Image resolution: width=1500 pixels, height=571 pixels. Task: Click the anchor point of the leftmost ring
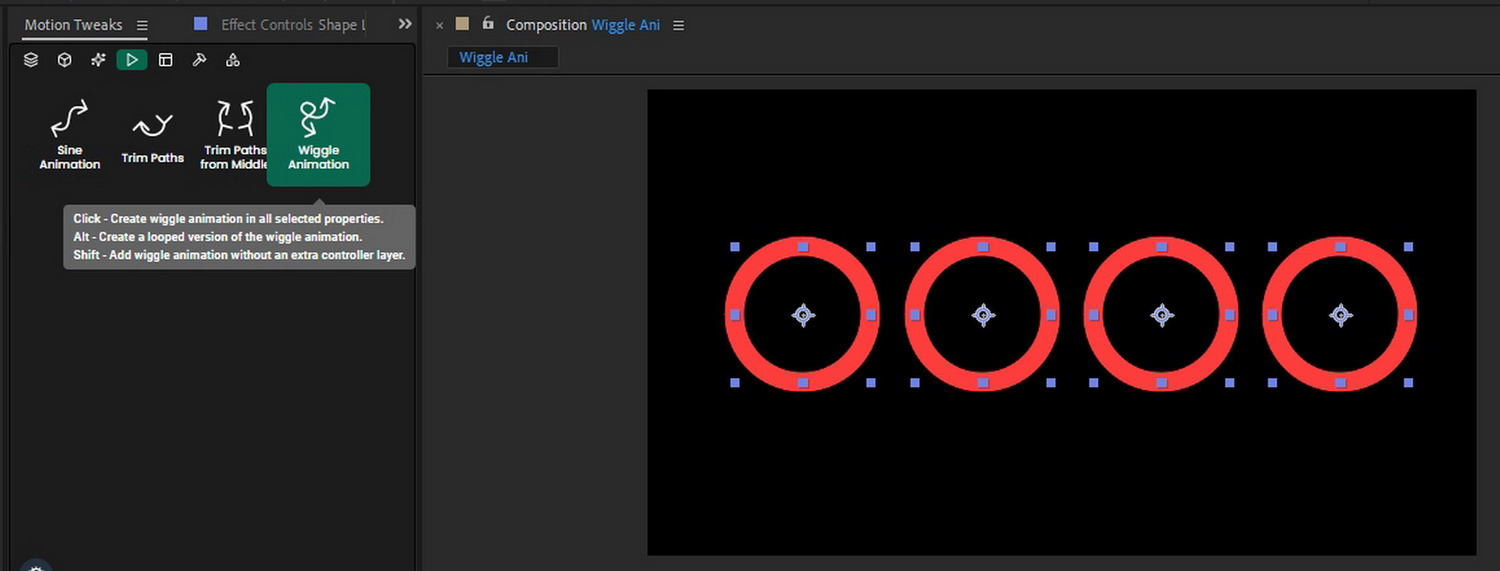click(x=803, y=315)
